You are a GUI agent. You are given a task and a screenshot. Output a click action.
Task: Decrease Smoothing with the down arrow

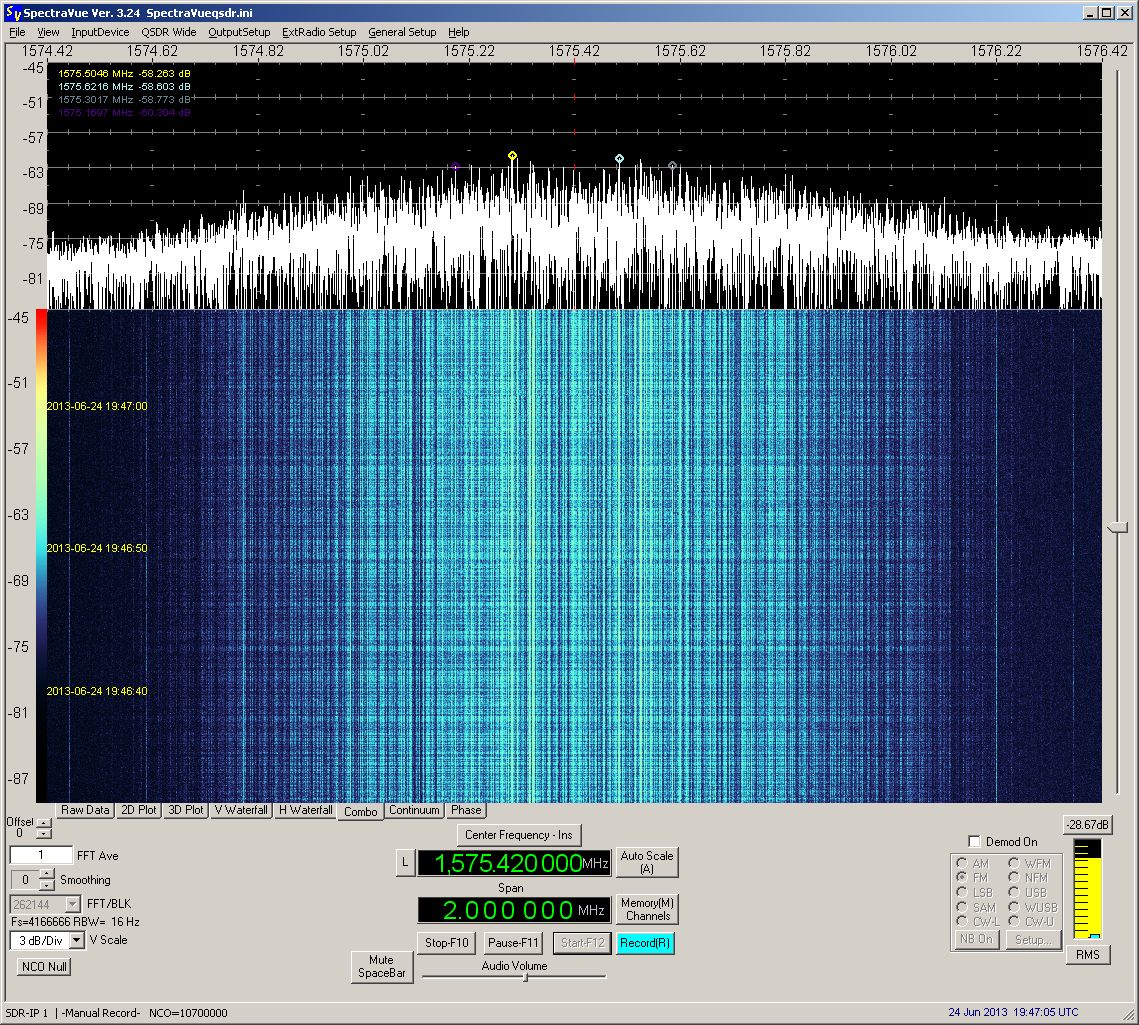(46, 885)
